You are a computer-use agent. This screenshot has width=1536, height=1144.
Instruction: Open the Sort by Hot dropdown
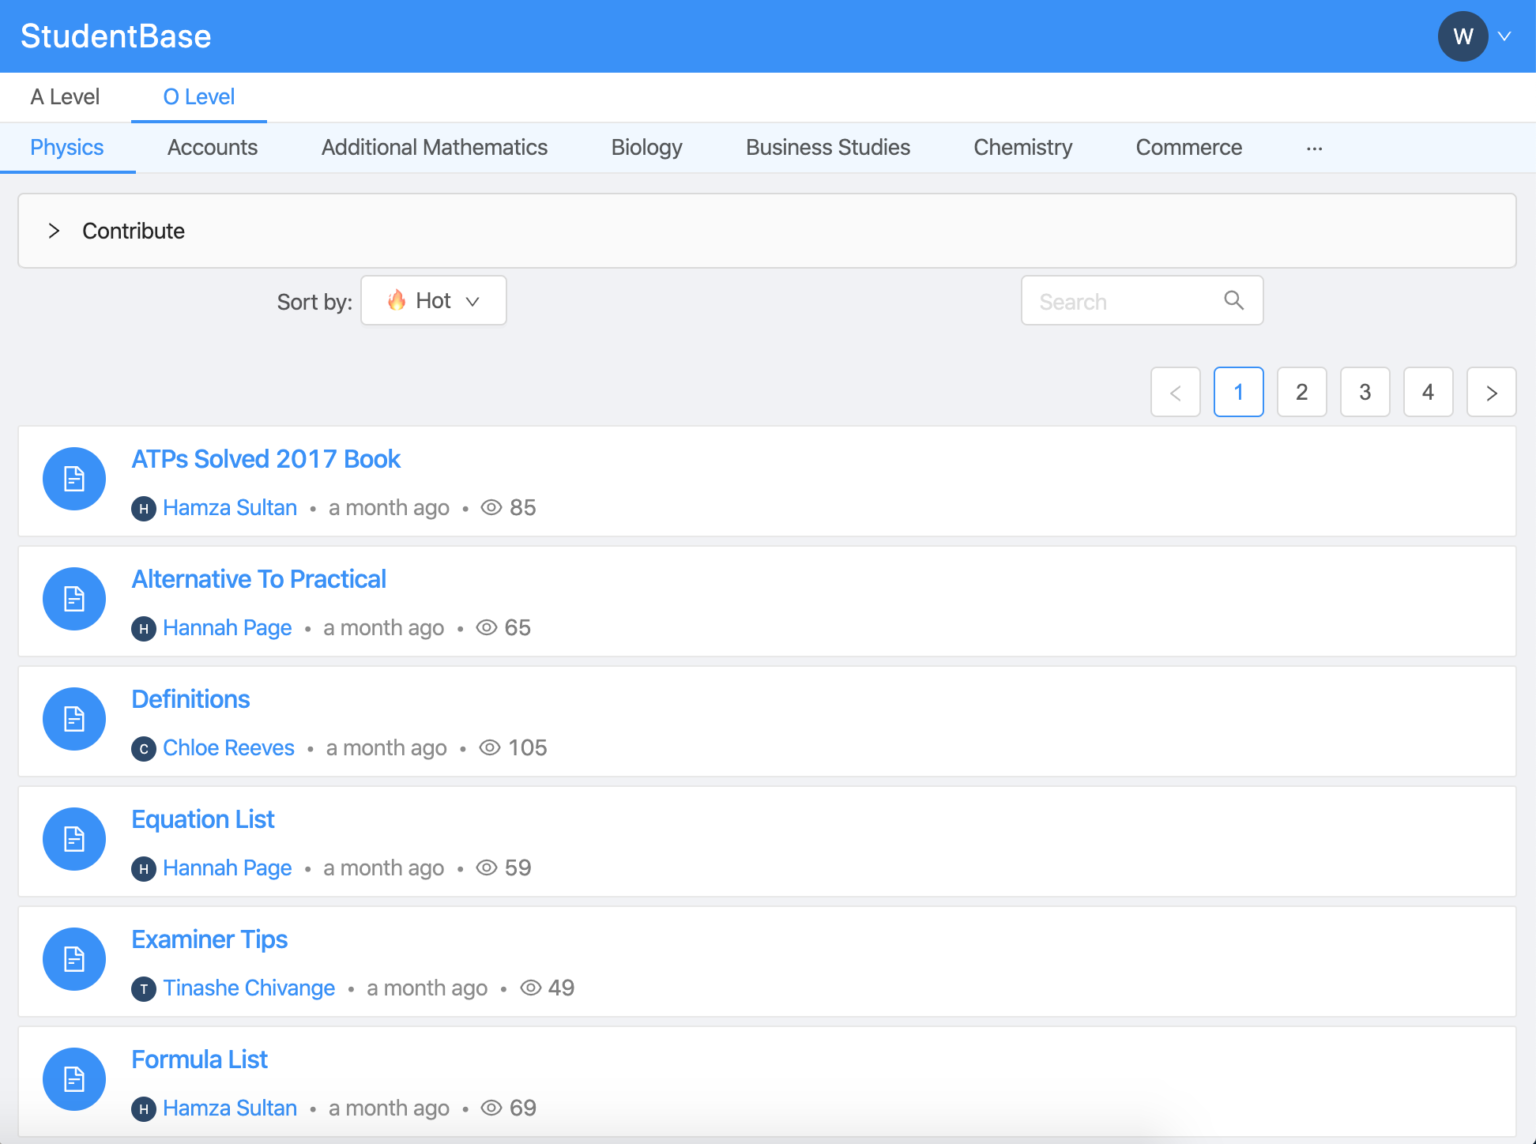tap(433, 301)
